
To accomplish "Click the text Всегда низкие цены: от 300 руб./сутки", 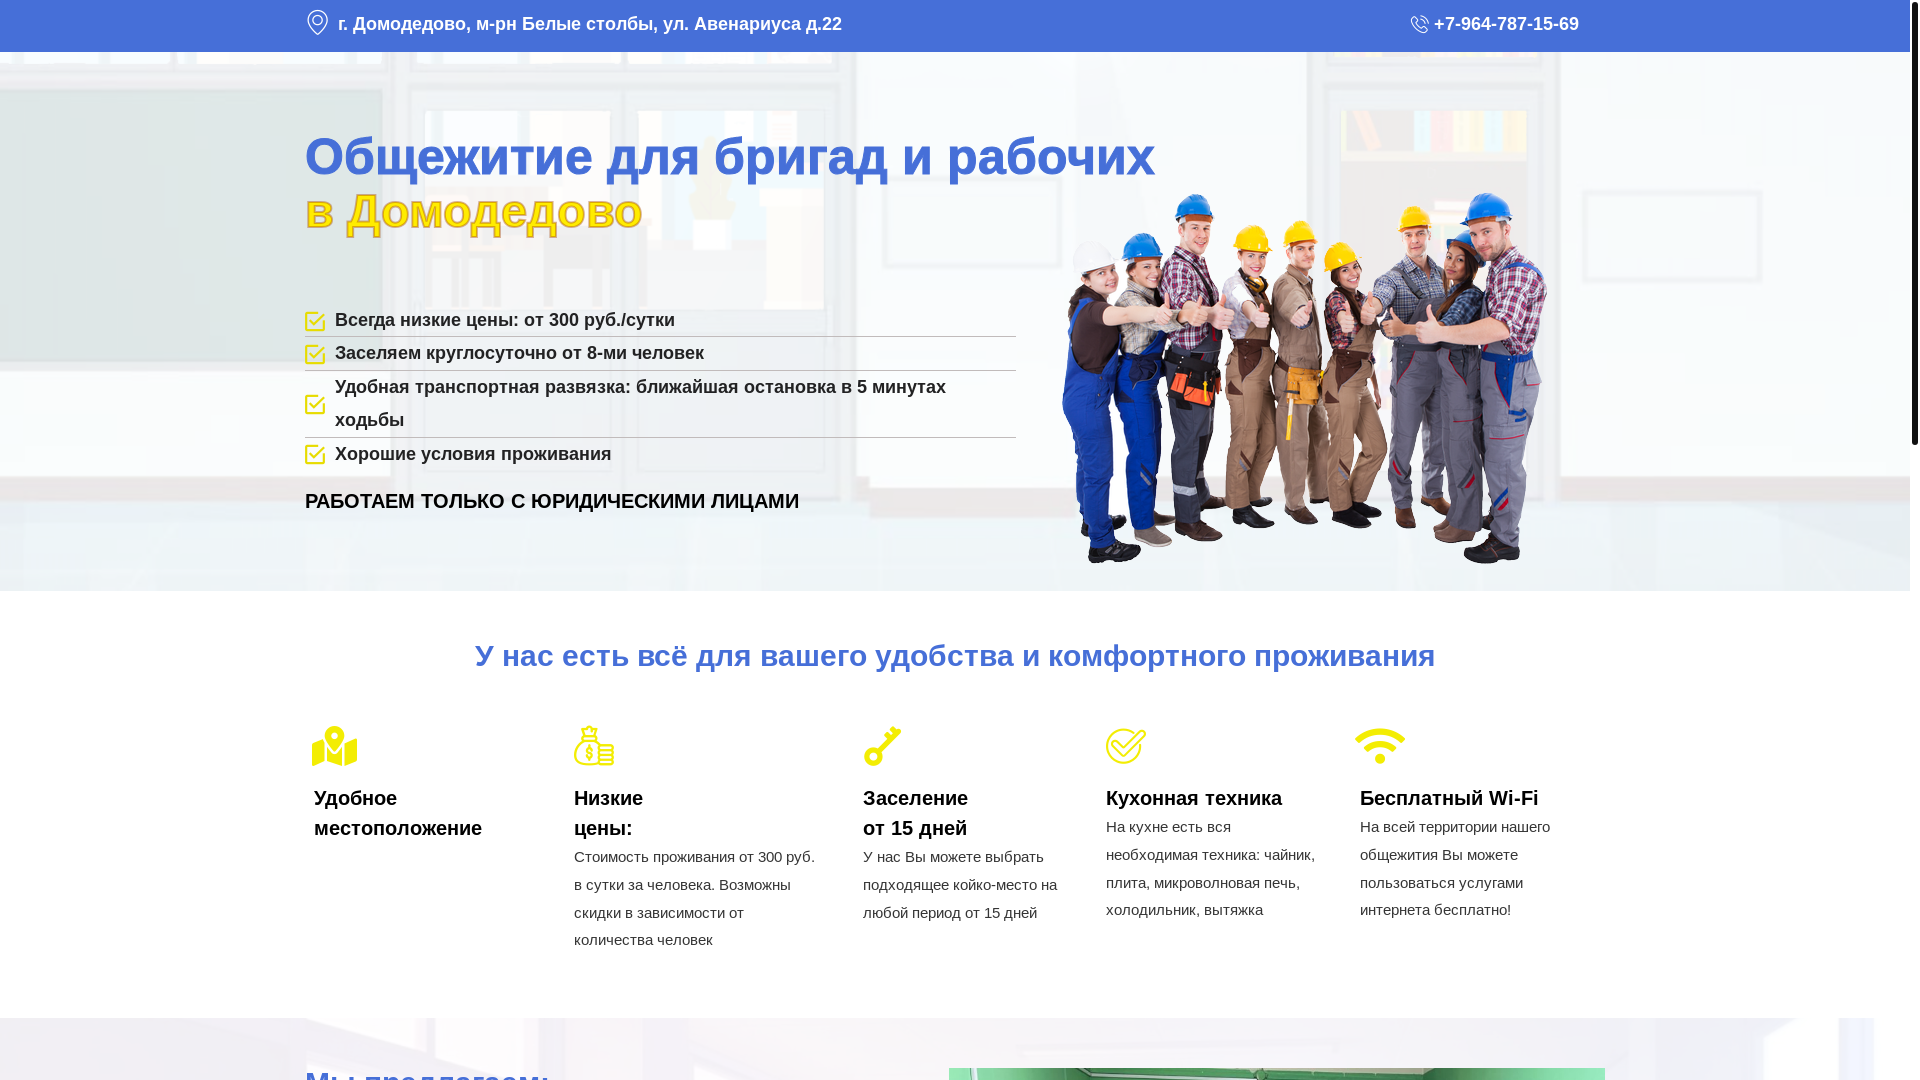I will pos(505,320).
